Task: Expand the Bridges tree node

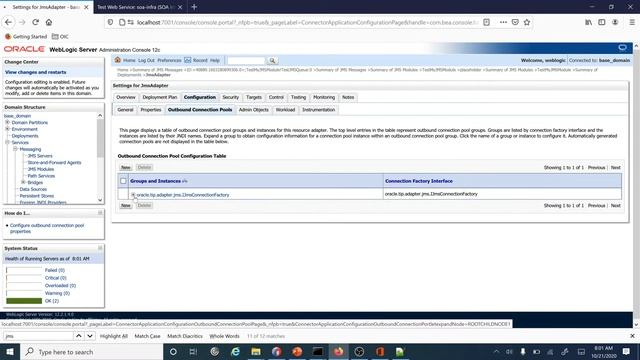Action: click(23, 182)
